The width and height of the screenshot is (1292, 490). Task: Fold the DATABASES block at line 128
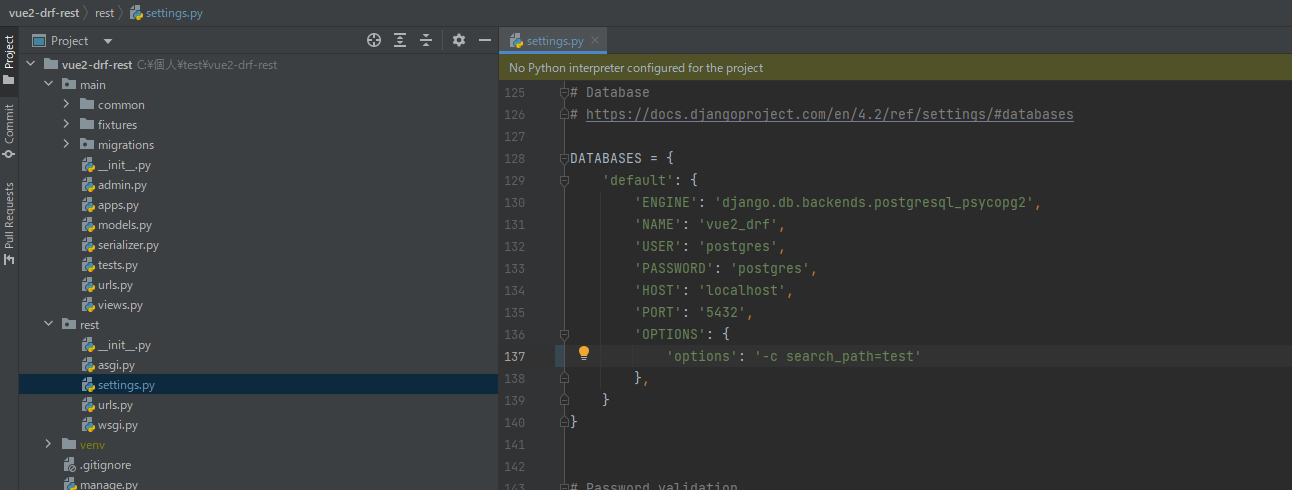[565, 159]
